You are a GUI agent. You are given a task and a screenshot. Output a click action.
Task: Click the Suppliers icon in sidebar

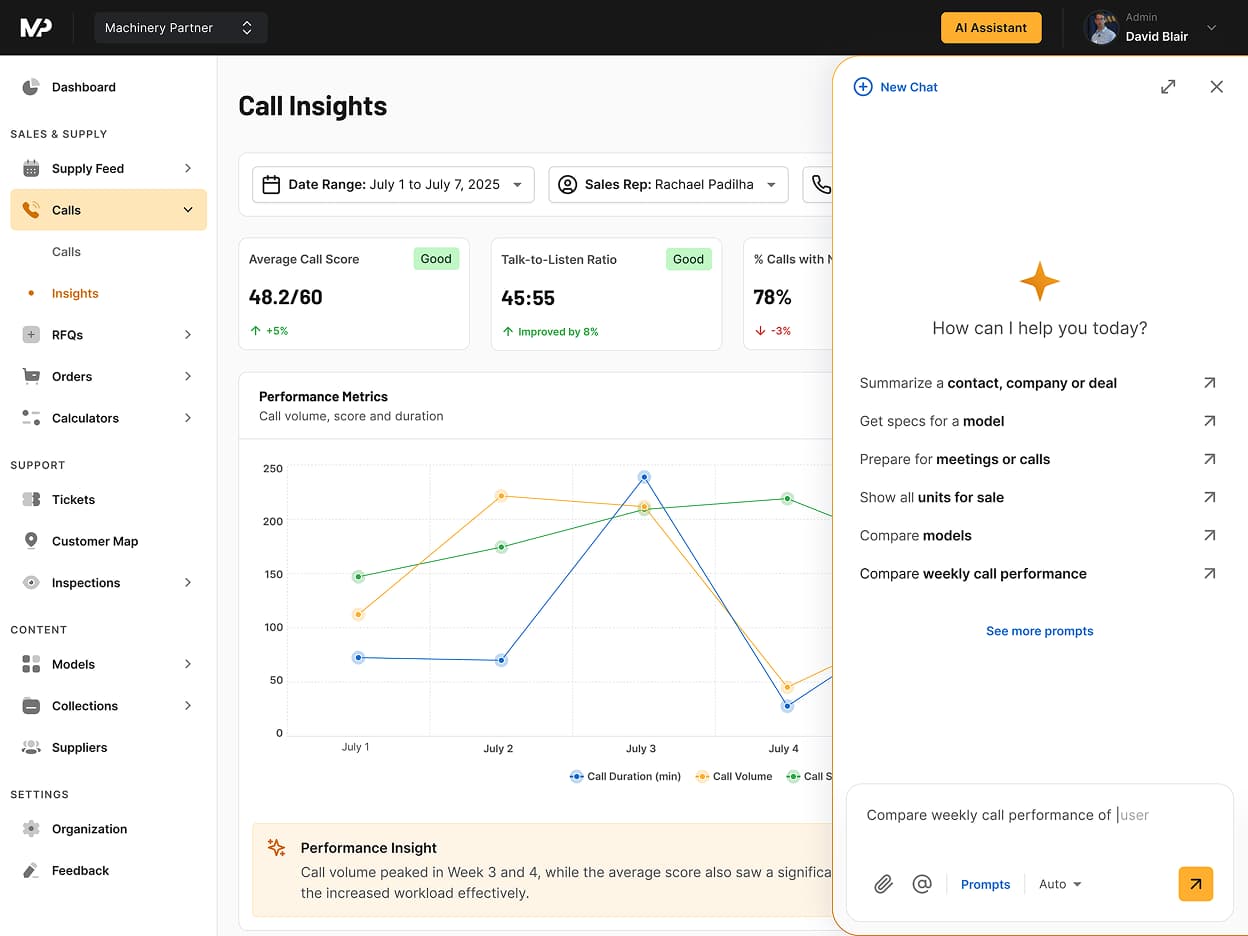coord(31,747)
